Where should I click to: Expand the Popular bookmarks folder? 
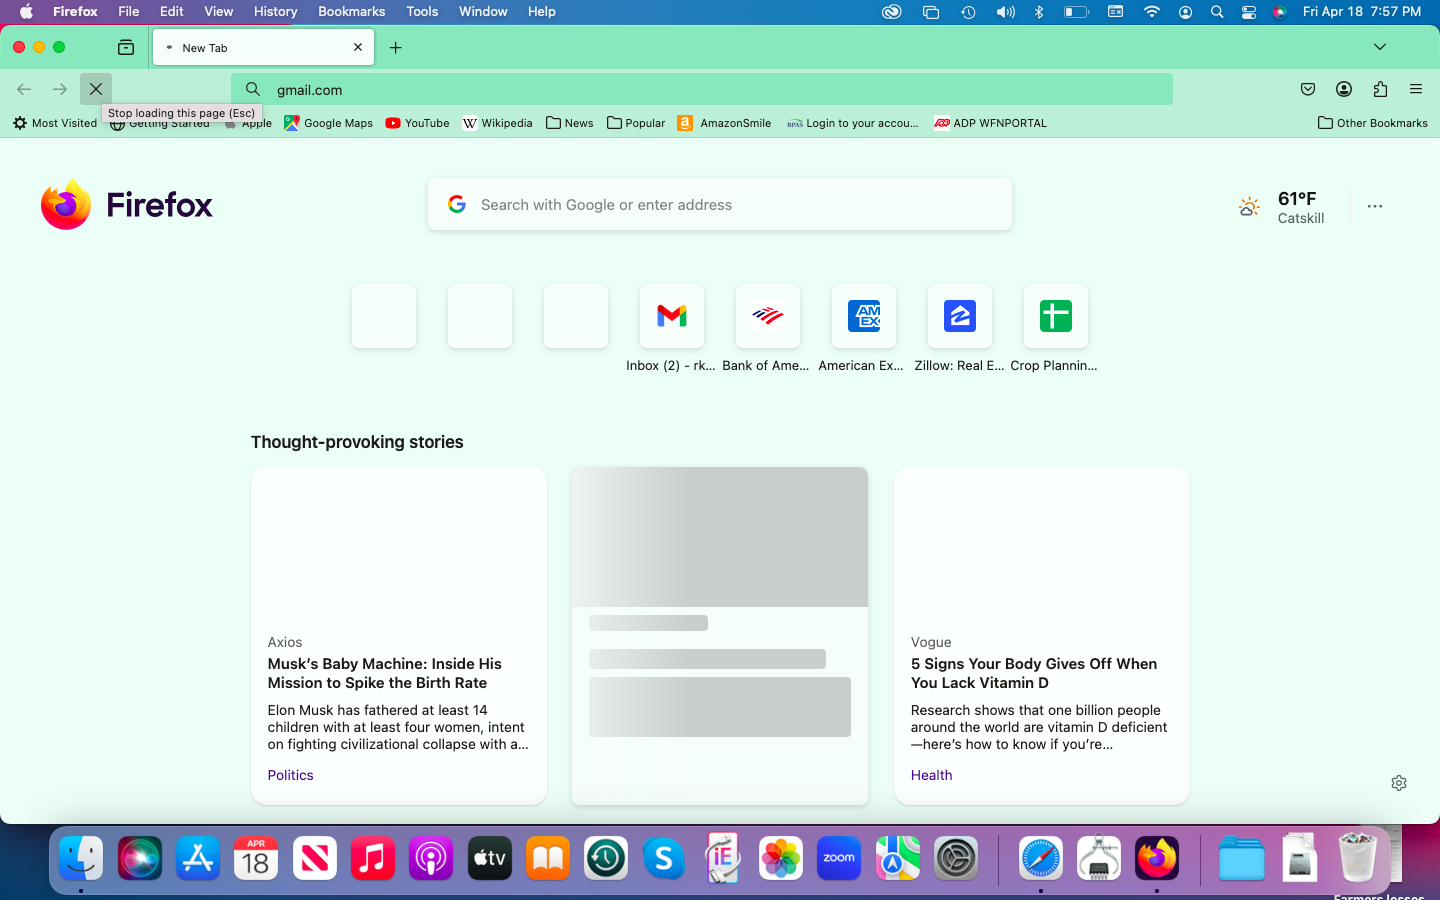(x=636, y=123)
